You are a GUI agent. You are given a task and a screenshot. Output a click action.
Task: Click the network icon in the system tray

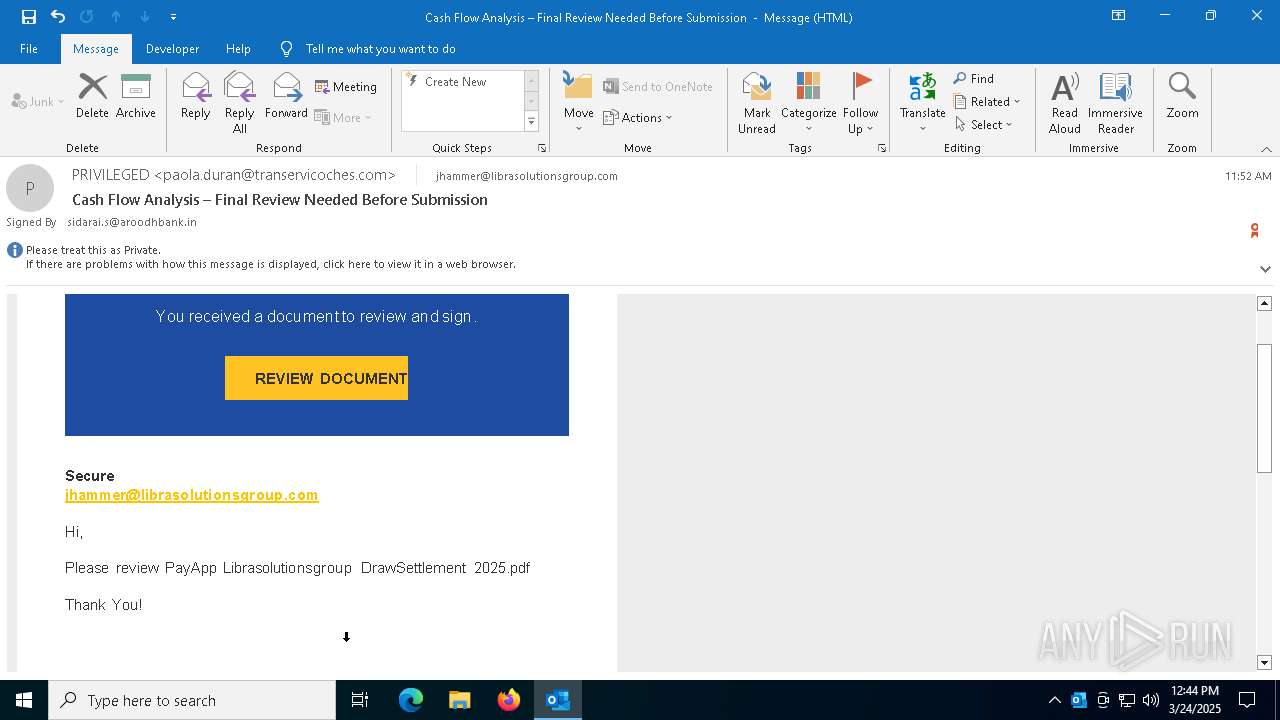(1127, 700)
